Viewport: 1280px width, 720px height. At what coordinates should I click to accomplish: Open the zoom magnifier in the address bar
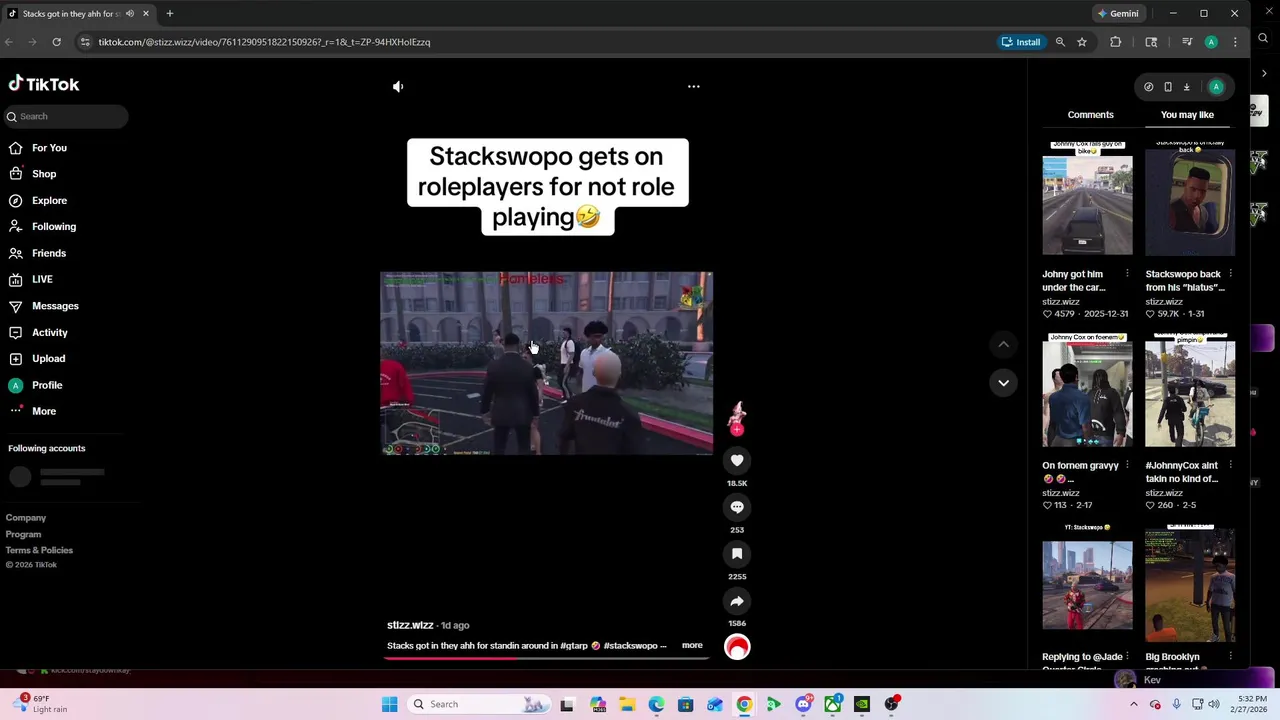[1060, 42]
